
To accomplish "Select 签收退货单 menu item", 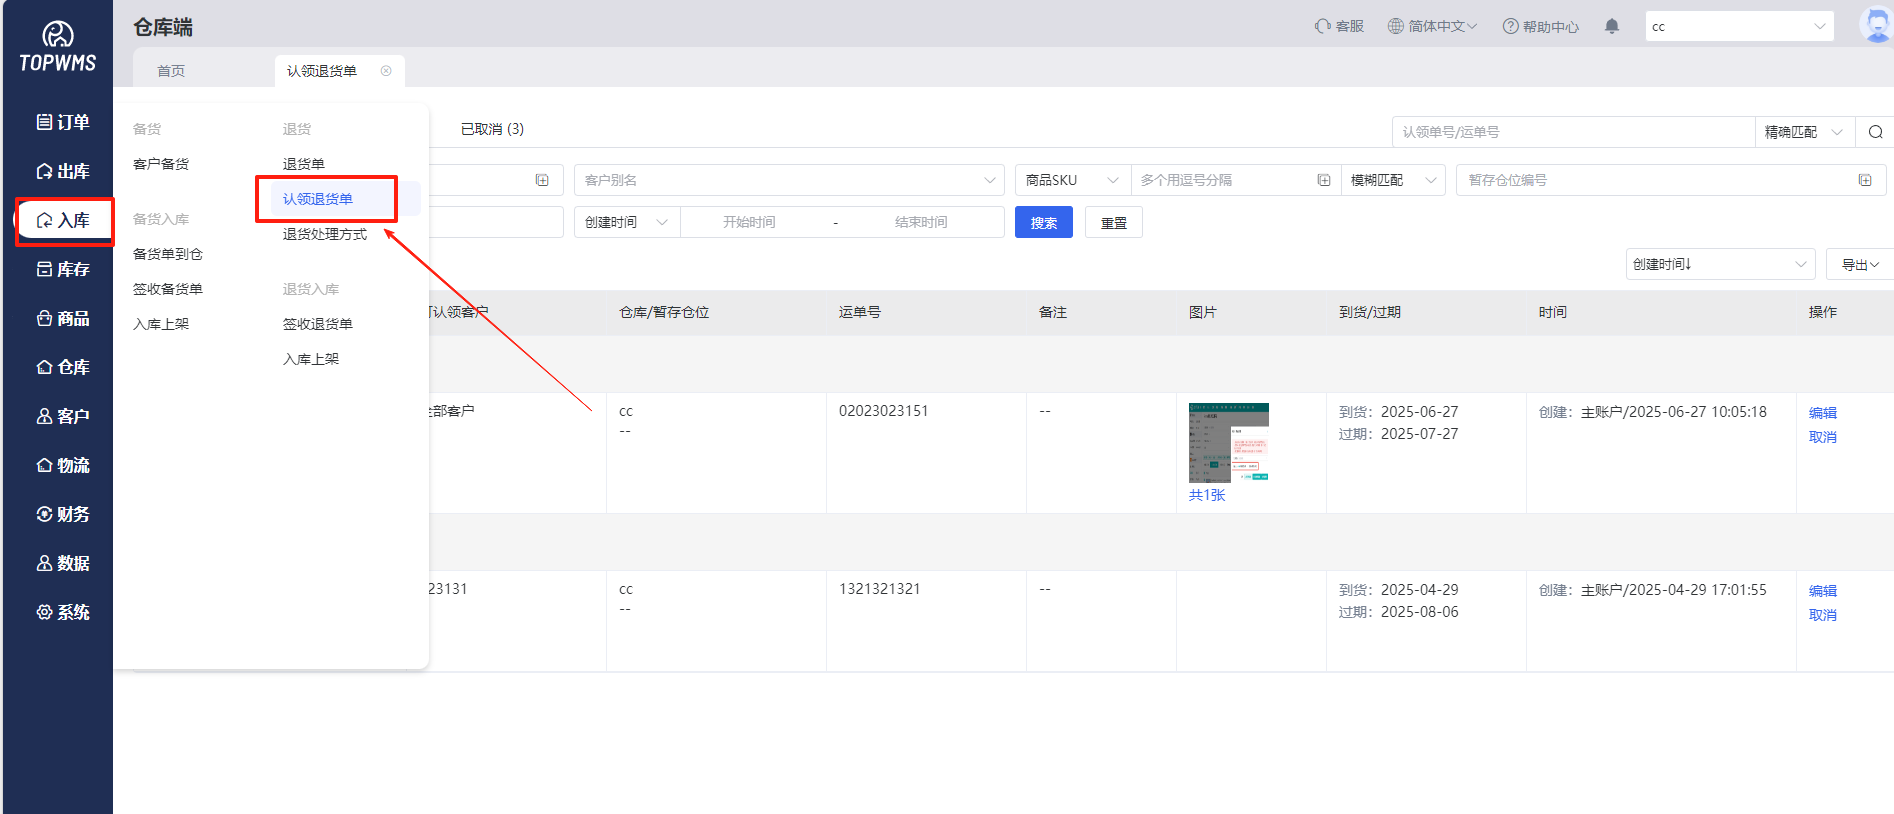I will point(318,324).
